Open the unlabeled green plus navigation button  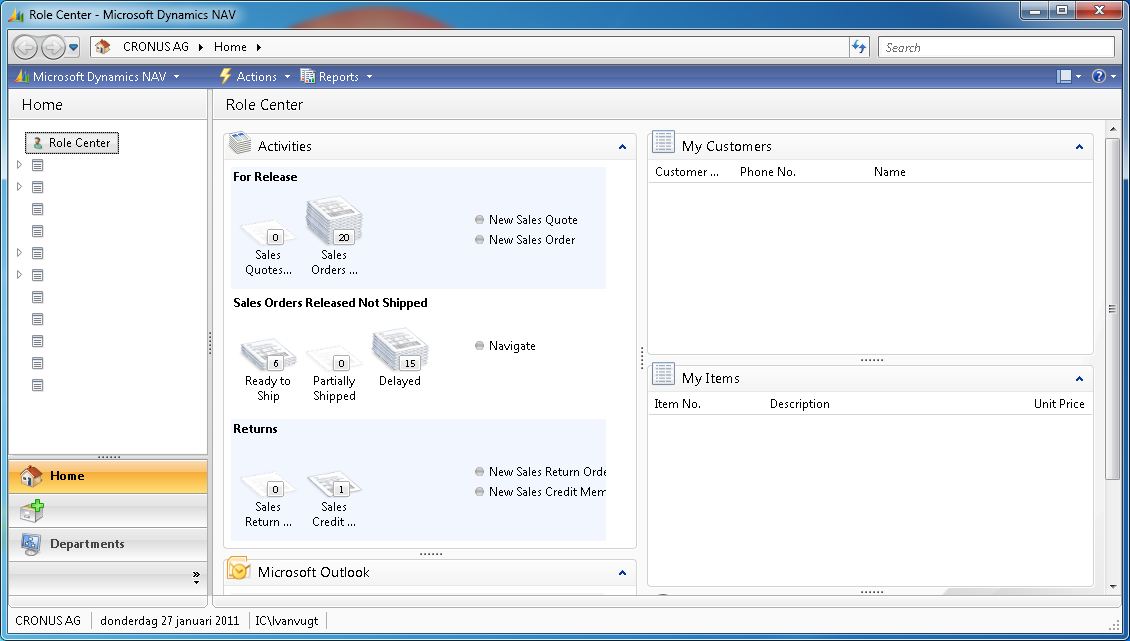point(108,510)
